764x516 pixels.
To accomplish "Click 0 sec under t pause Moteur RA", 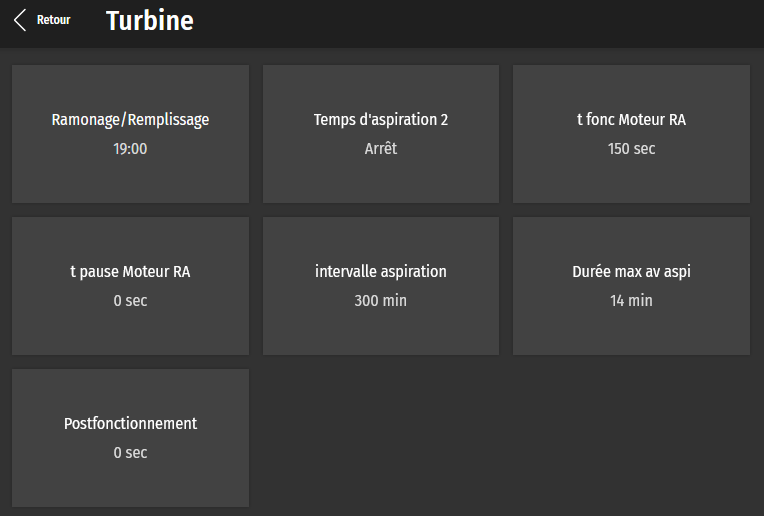I will (x=130, y=301).
